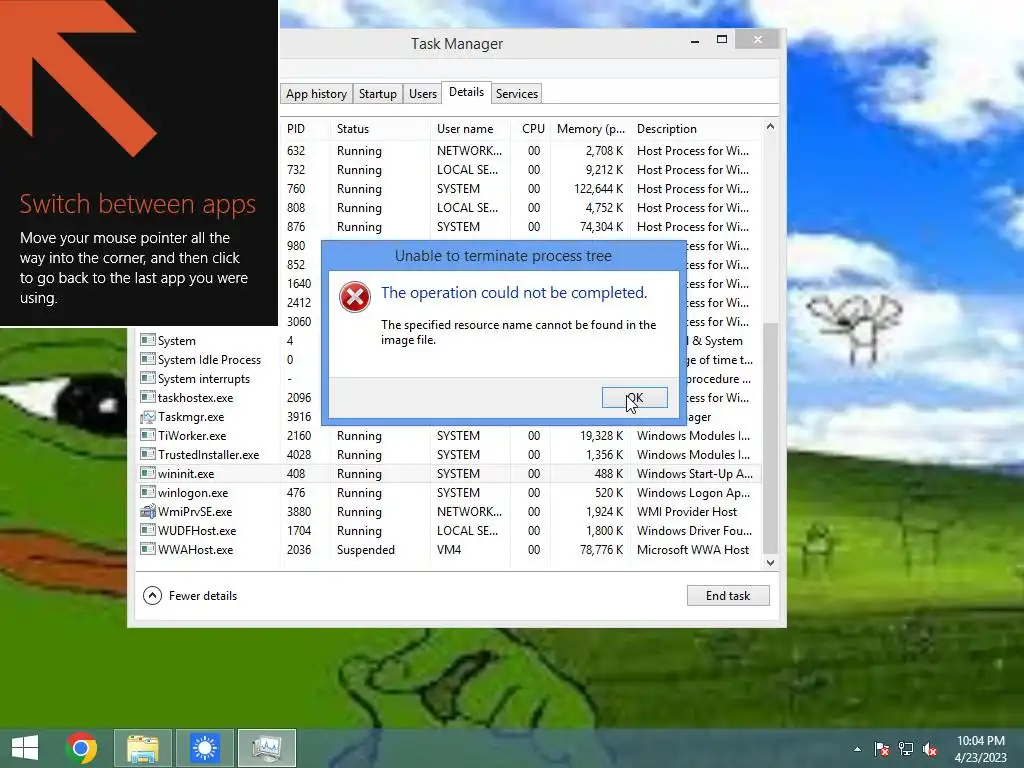Click the wininit.exe icon
Image resolution: width=1024 pixels, height=768 pixels.
[148, 473]
